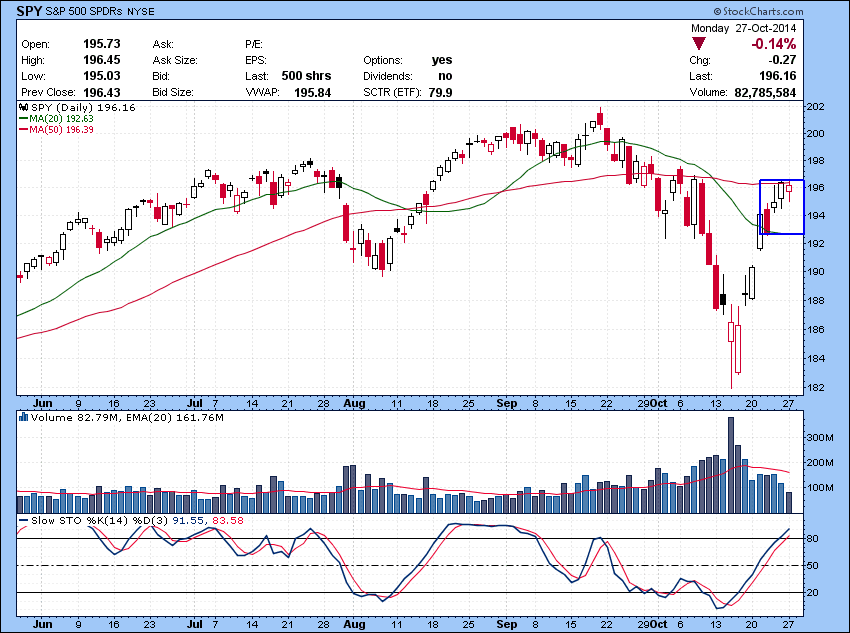Select the Open value 195.73
The image size is (850, 633).
pyautogui.click(x=101, y=44)
